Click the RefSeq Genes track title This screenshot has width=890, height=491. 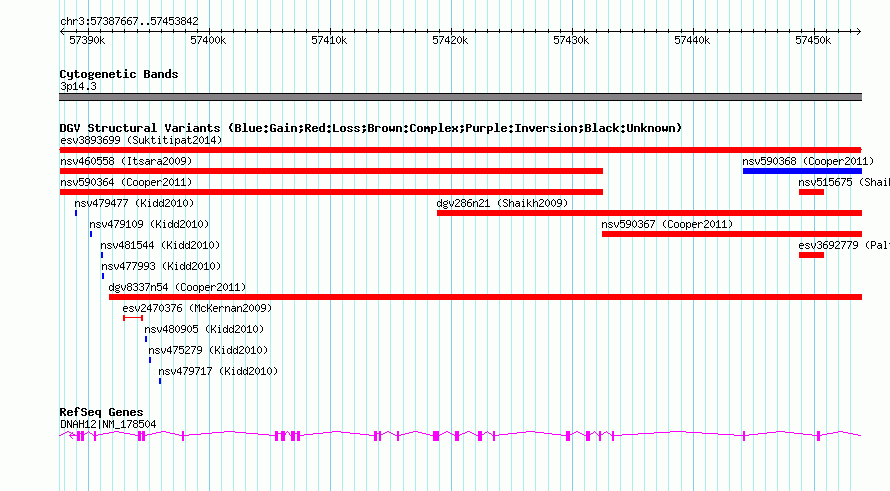point(101,412)
